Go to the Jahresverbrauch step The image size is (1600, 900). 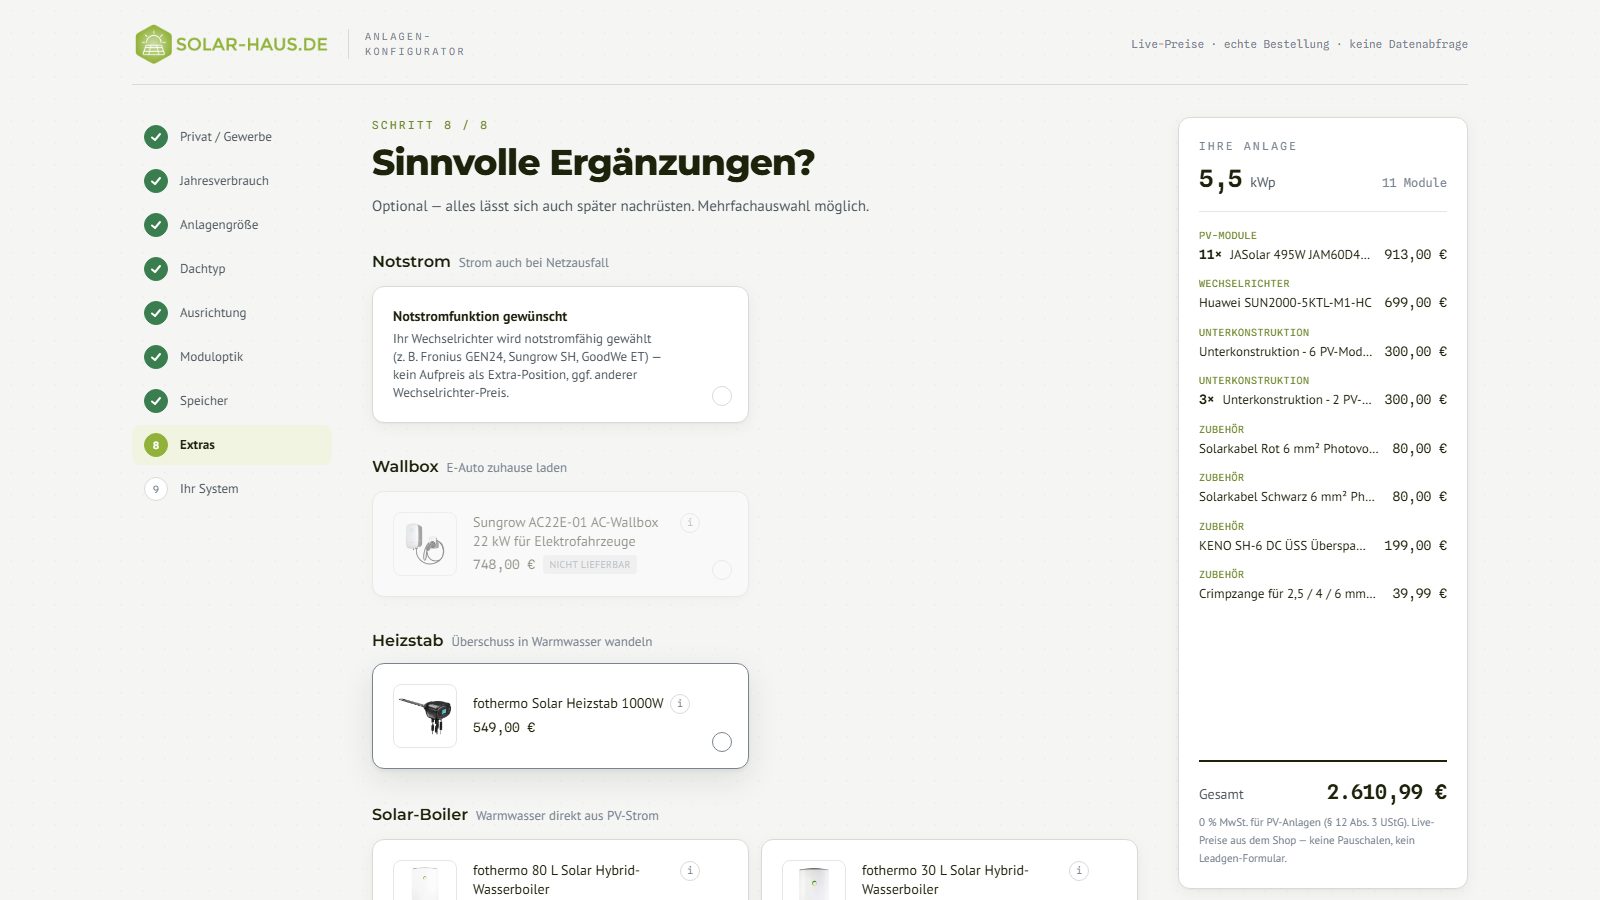[232, 181]
